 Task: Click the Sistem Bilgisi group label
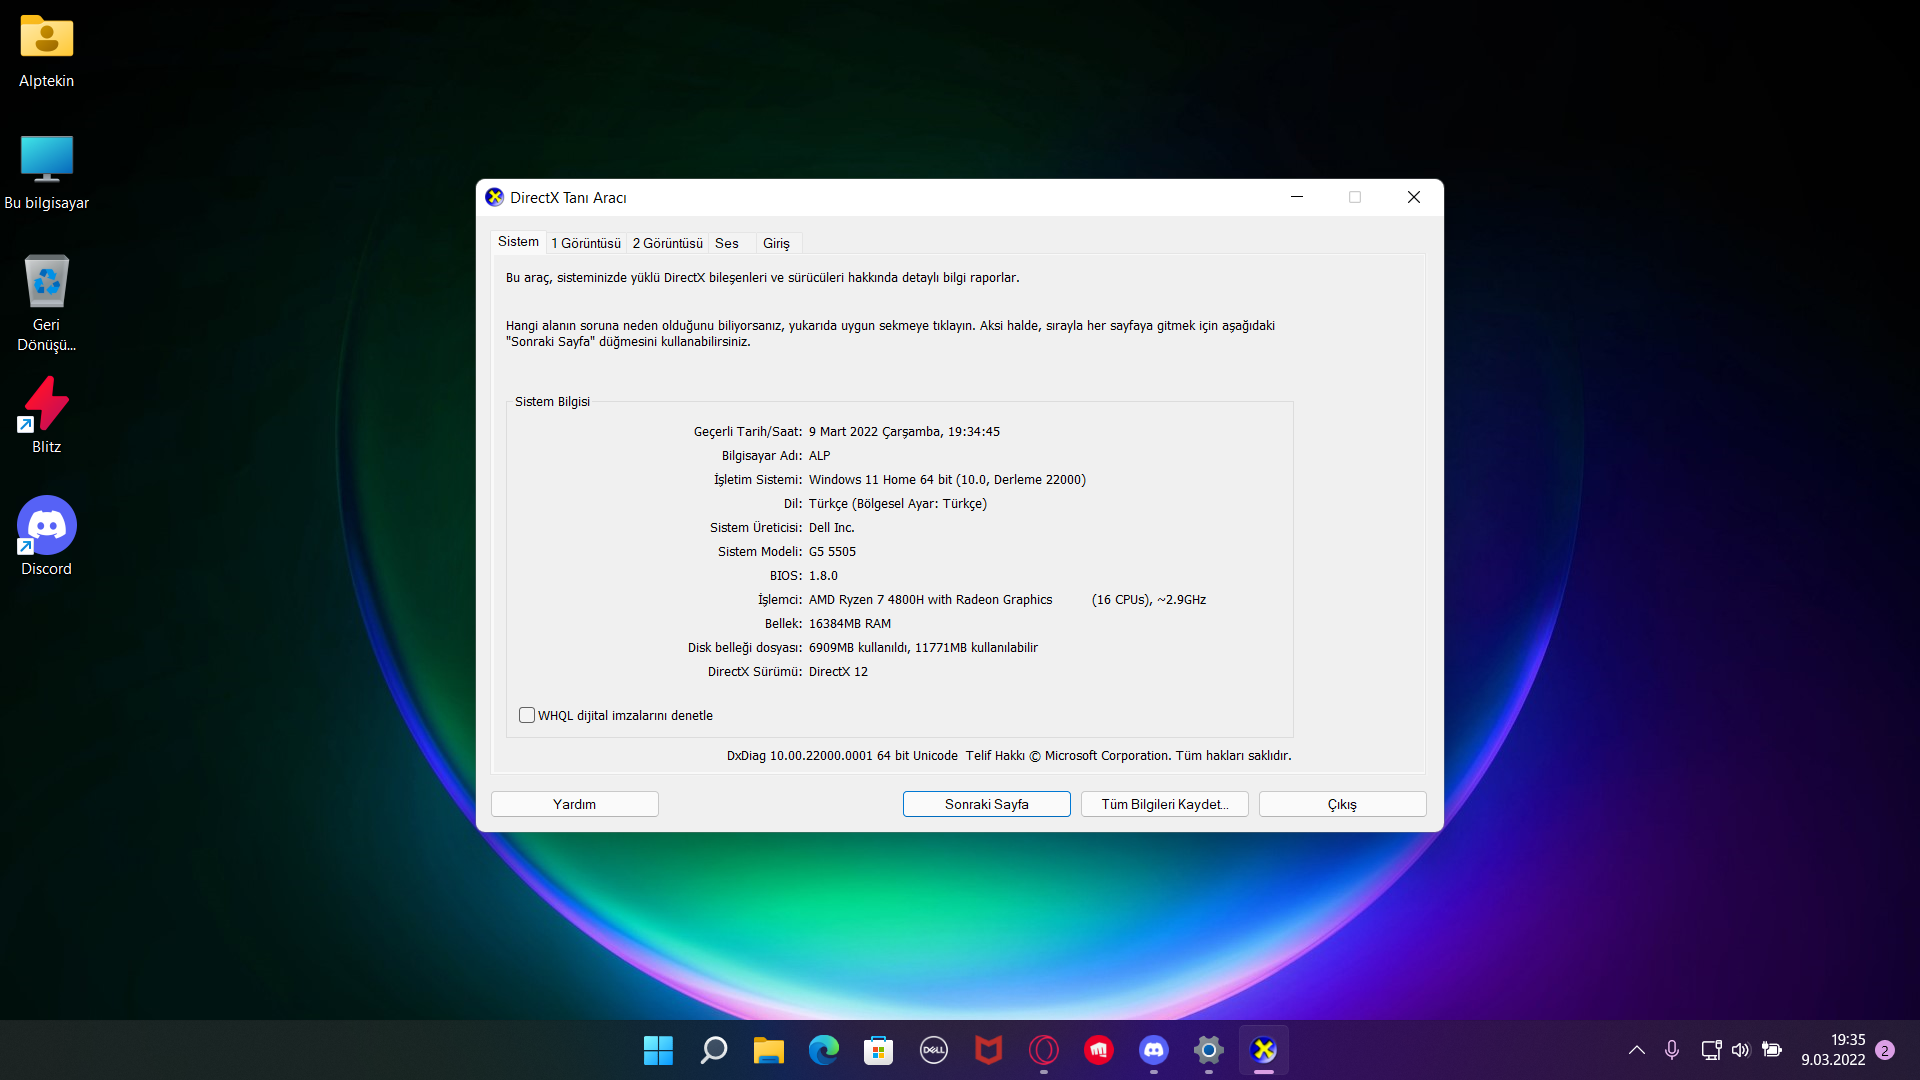pos(552,402)
